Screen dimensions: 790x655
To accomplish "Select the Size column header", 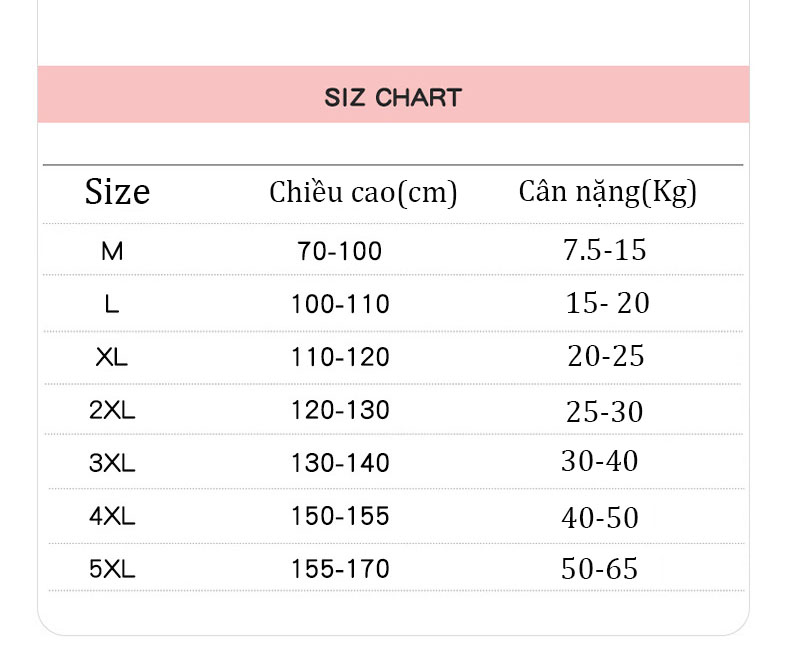I will [117, 192].
